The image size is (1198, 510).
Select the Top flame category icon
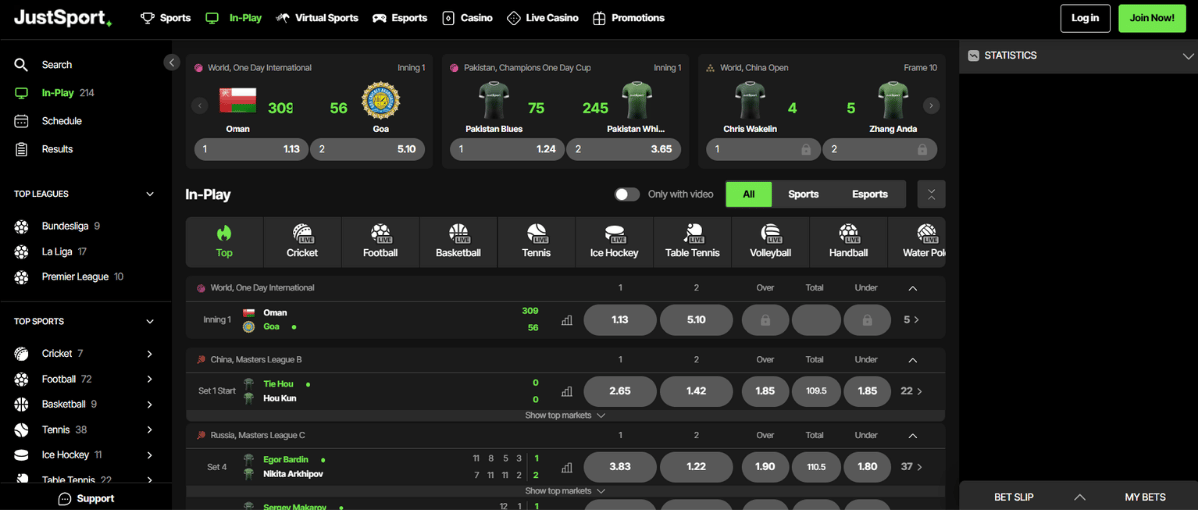click(224, 233)
